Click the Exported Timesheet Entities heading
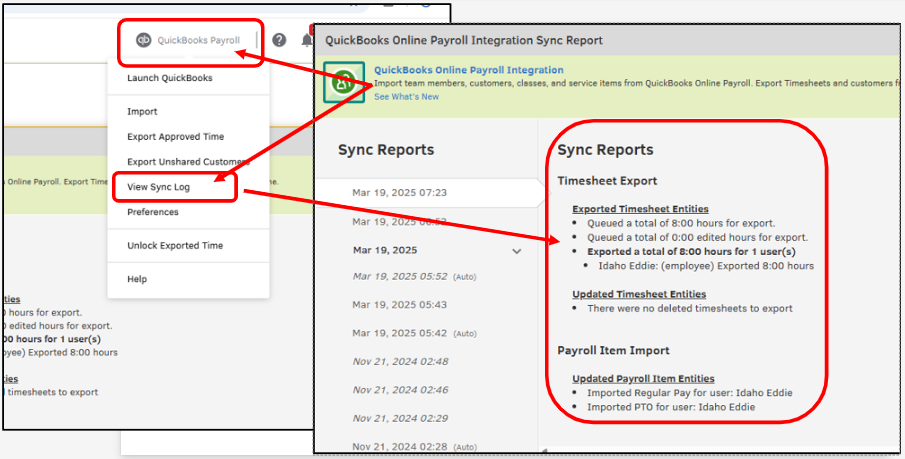905x459 pixels. (640, 209)
